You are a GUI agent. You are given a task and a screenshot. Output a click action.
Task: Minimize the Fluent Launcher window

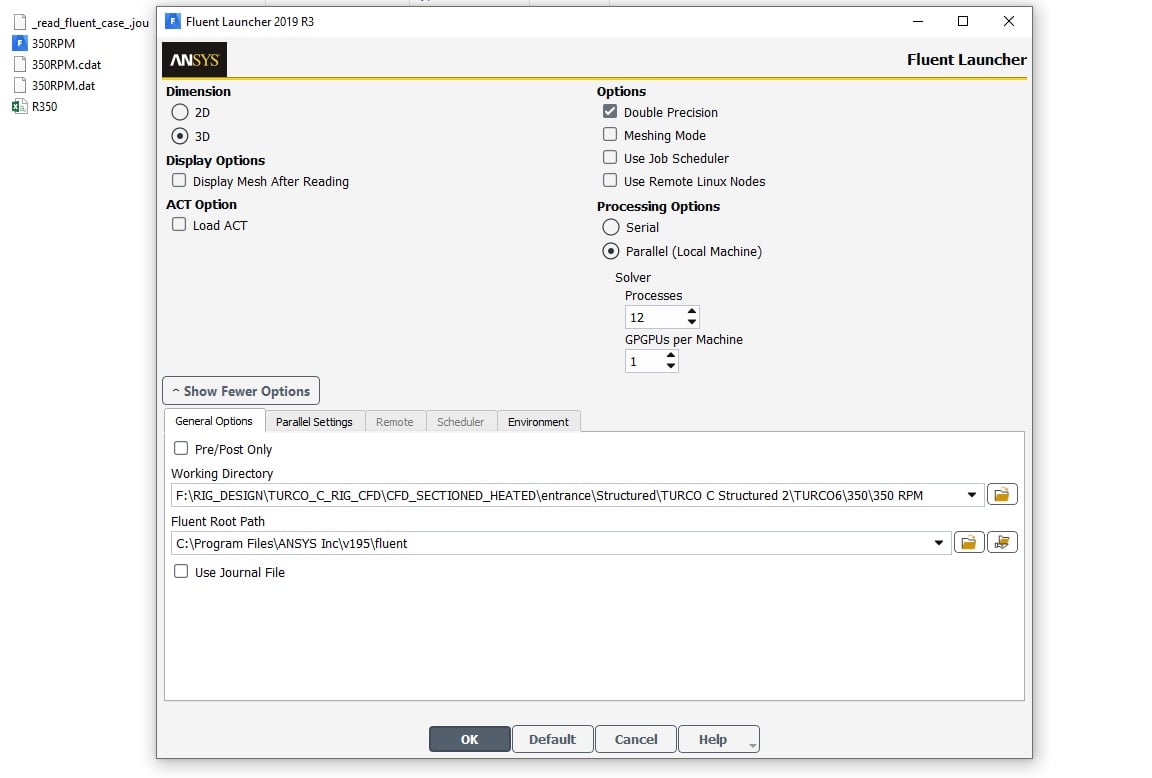(x=918, y=21)
